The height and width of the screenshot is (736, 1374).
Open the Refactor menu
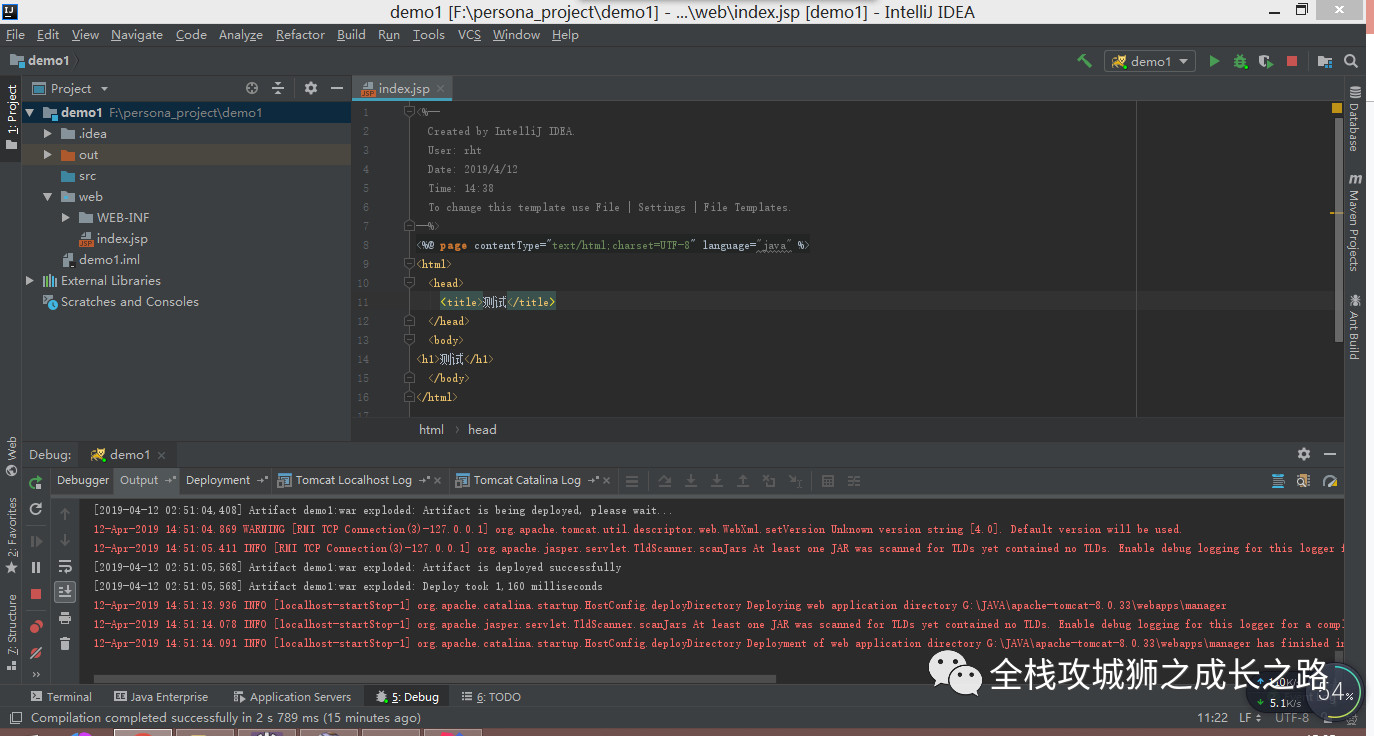[x=300, y=34]
